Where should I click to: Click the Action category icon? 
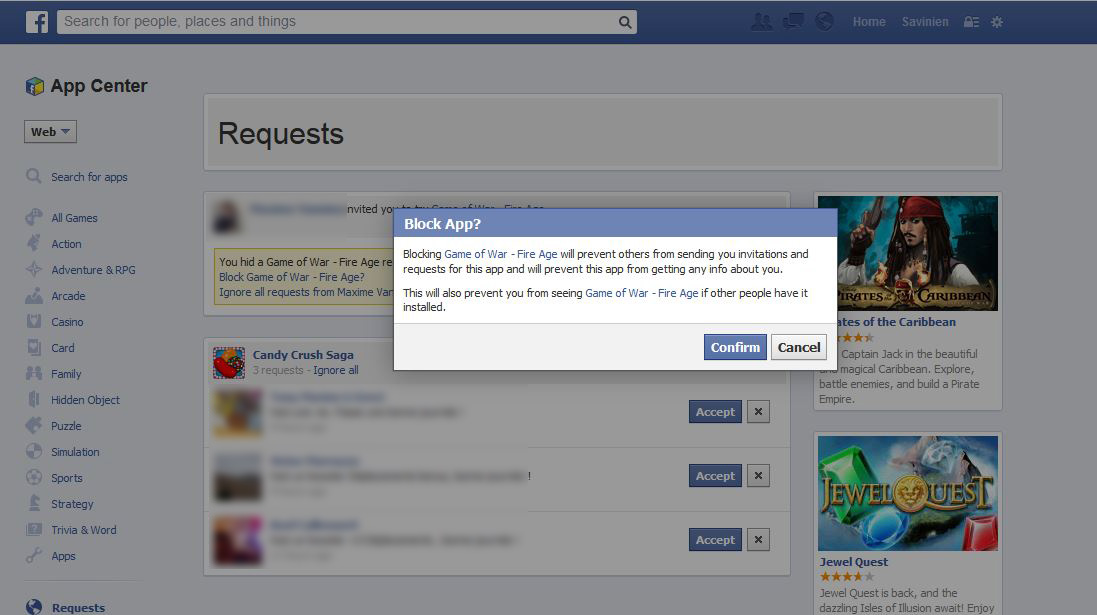click(x=34, y=243)
